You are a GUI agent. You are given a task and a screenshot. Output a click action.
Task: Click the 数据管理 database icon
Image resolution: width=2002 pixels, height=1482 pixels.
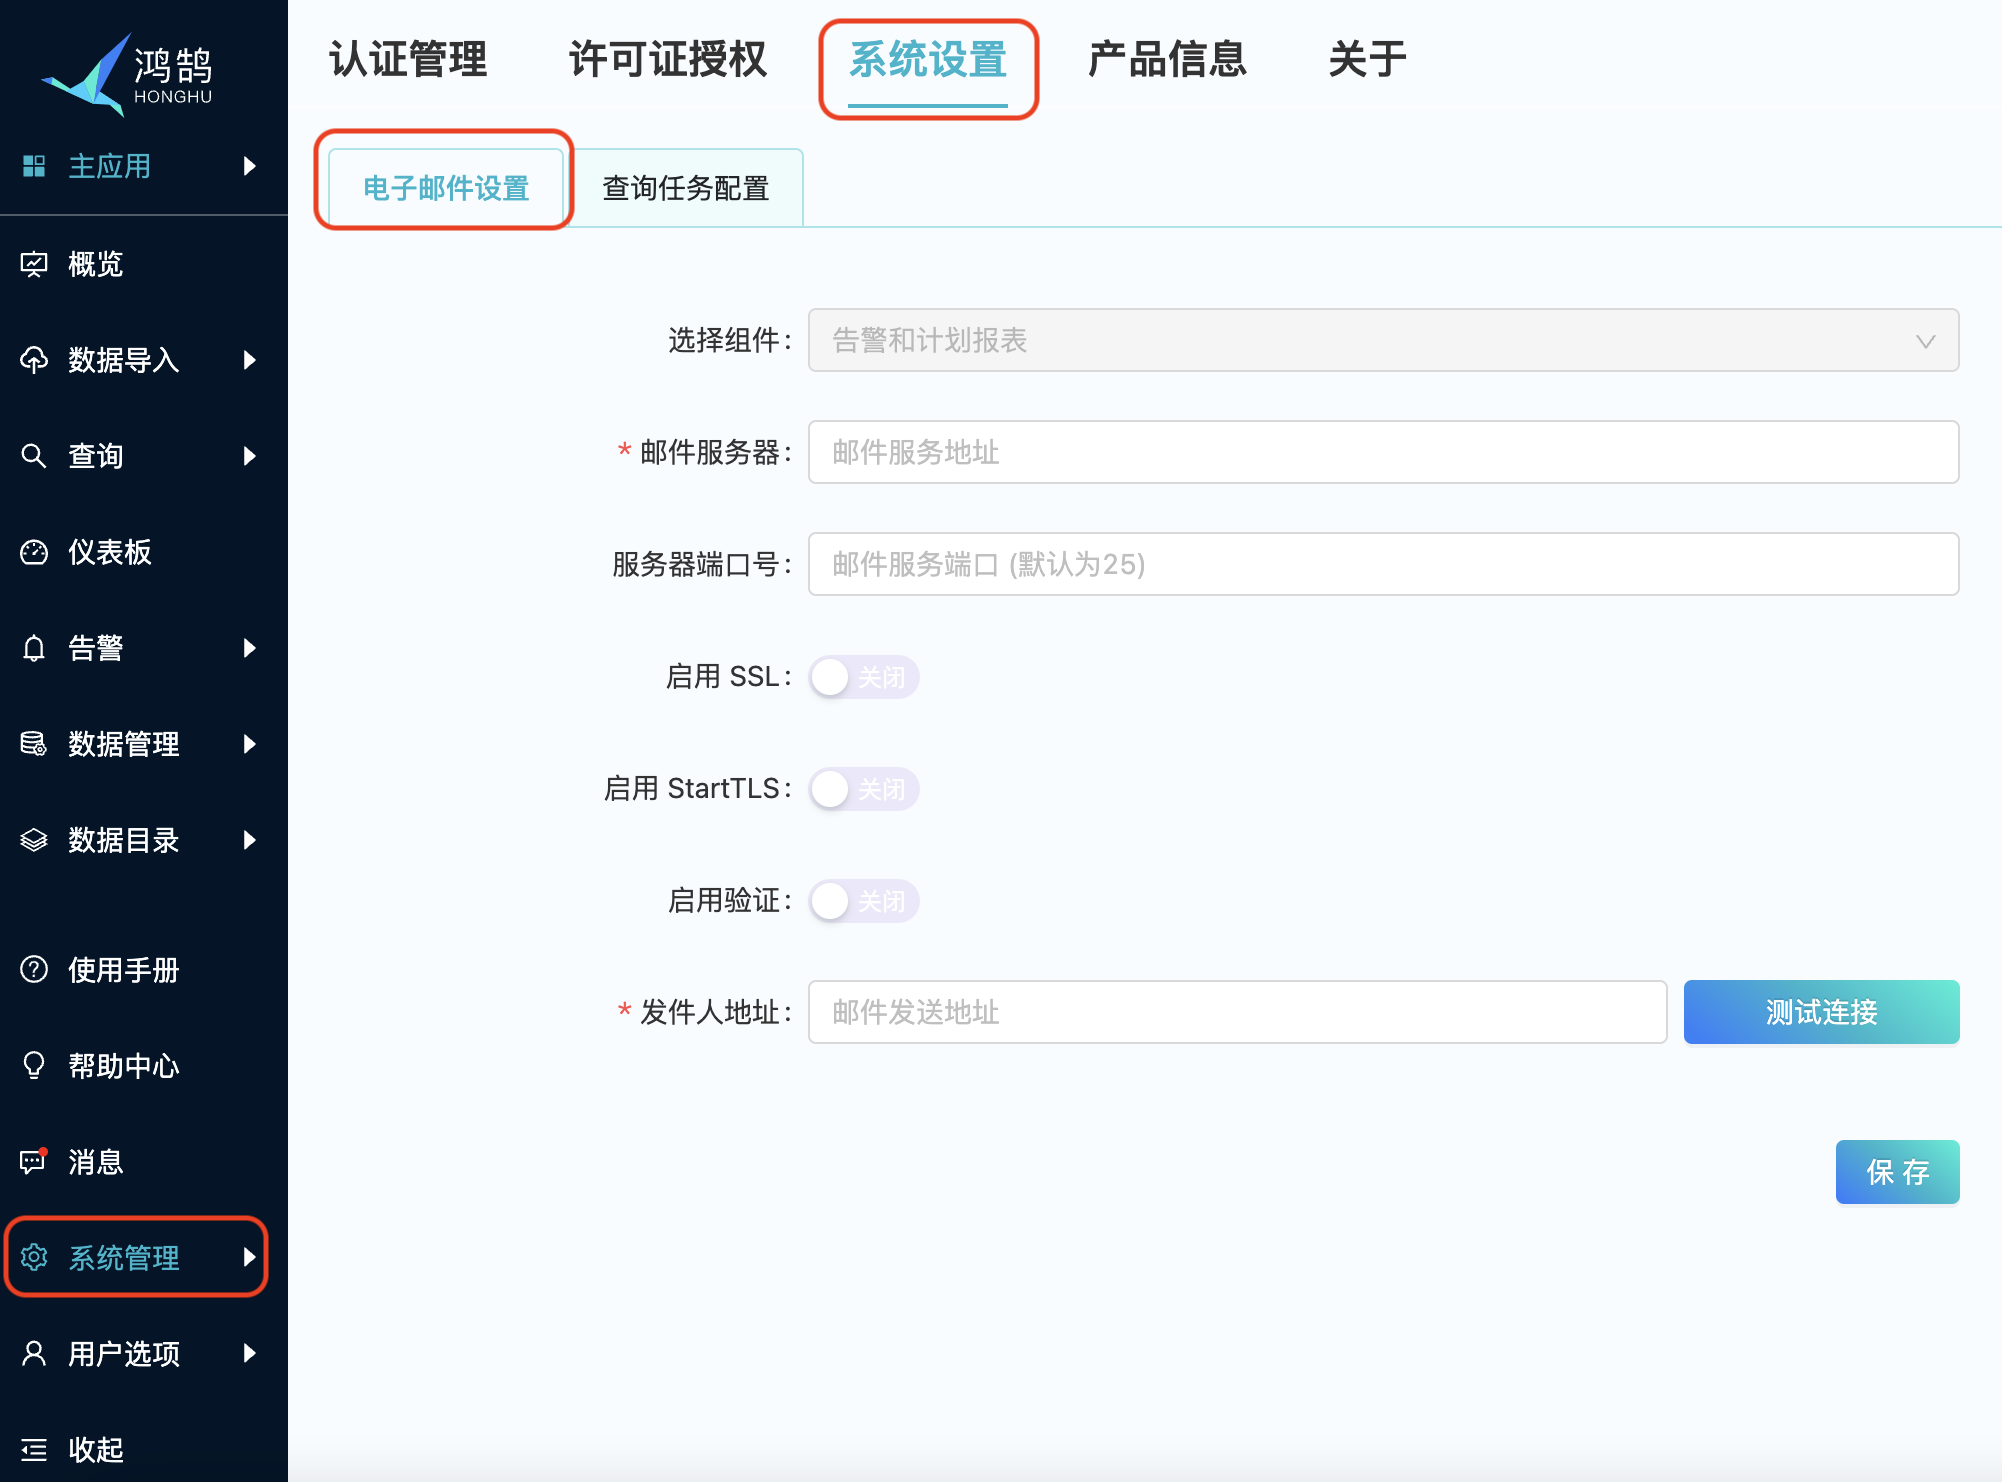click(x=34, y=744)
